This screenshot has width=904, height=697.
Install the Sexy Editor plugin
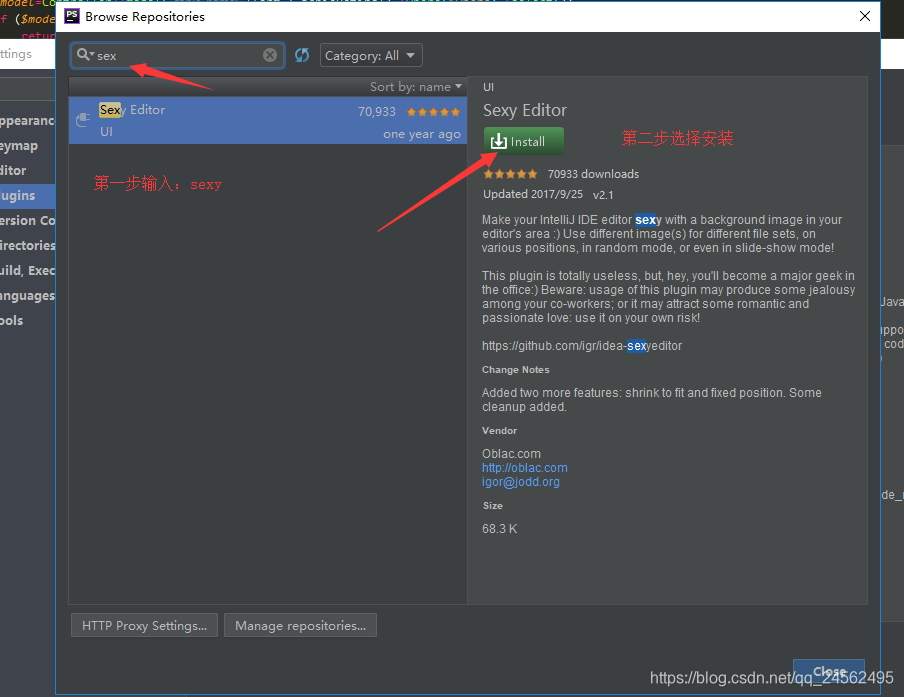point(523,141)
